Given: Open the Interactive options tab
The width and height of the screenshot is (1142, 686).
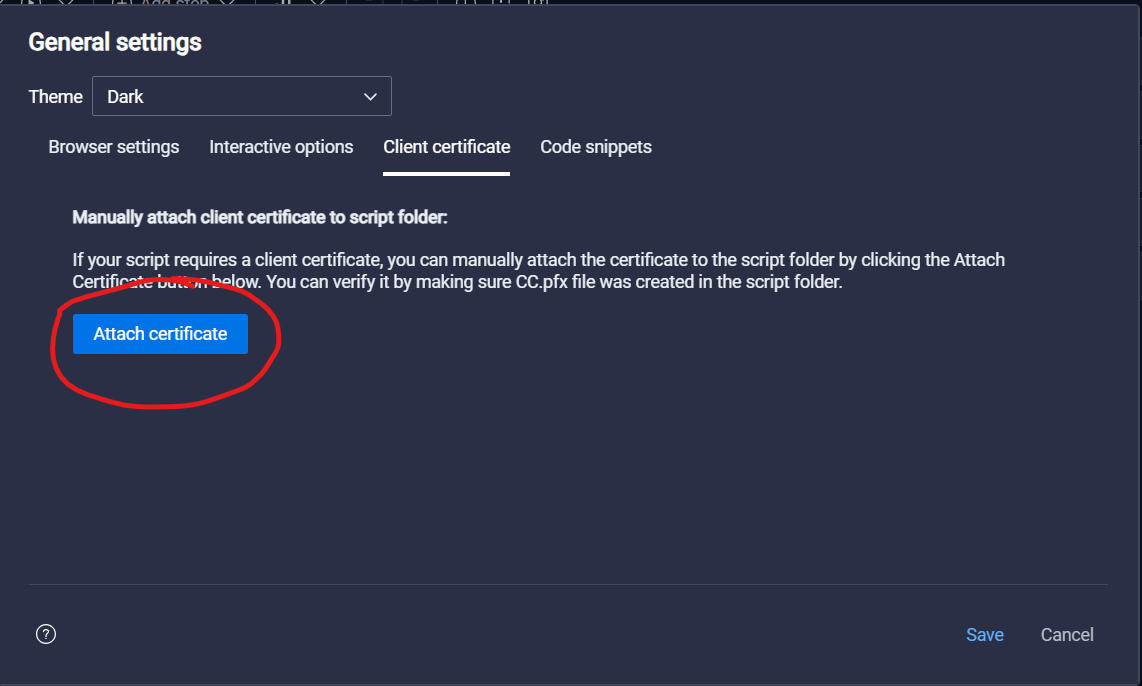Looking at the screenshot, I should pos(281,147).
